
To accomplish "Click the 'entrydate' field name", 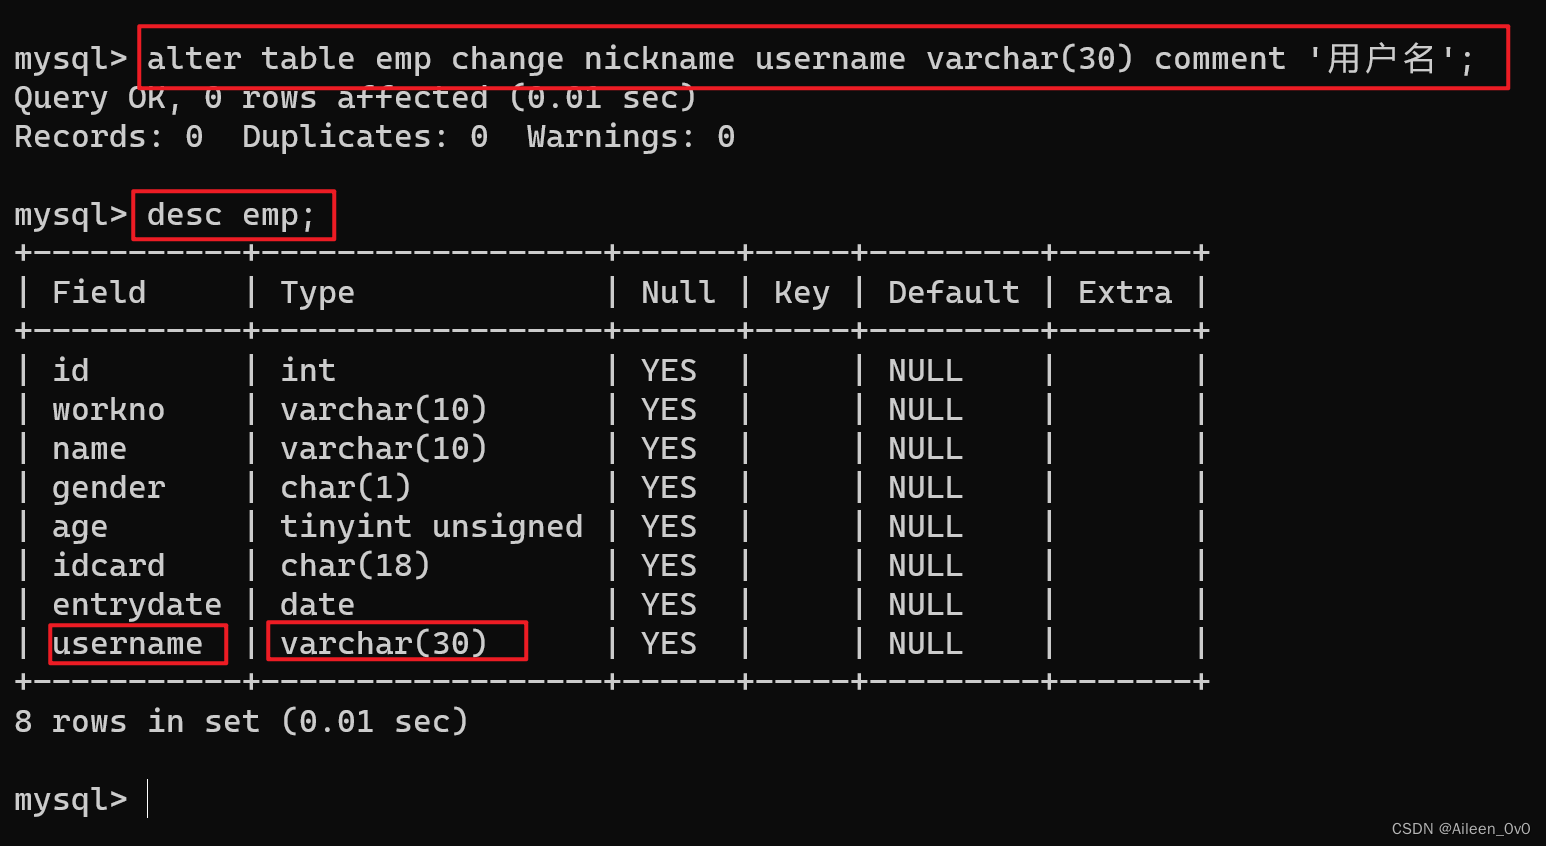I will pos(137,604).
